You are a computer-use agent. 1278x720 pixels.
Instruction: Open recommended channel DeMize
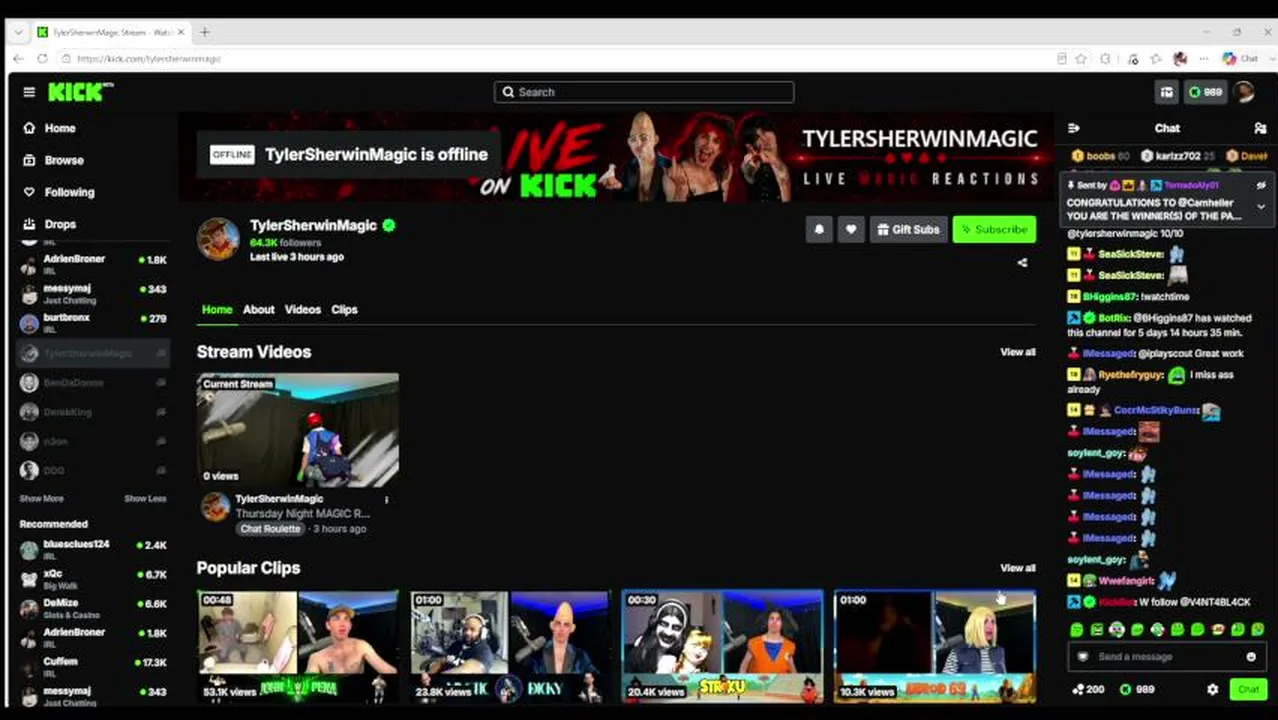93,609
